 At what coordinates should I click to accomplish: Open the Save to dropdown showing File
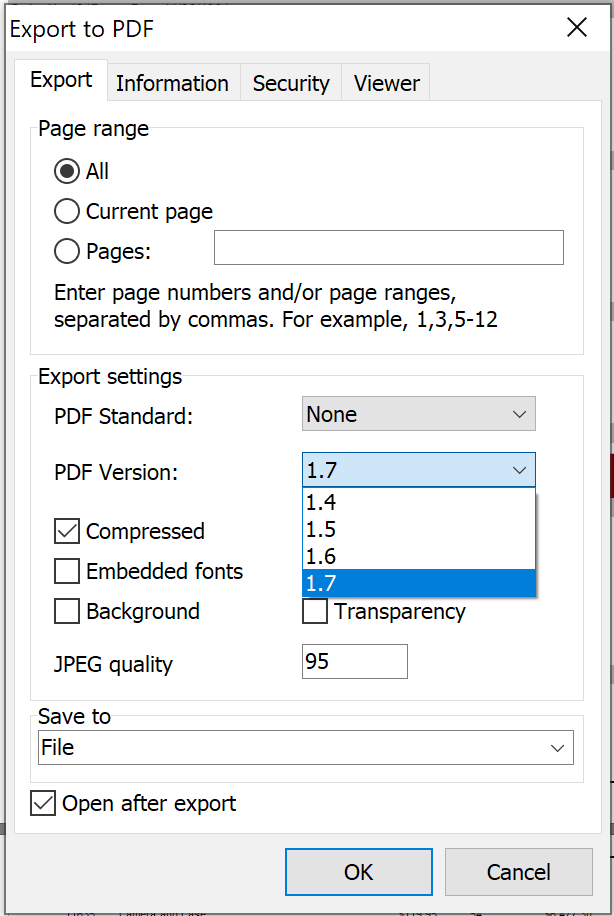point(306,747)
